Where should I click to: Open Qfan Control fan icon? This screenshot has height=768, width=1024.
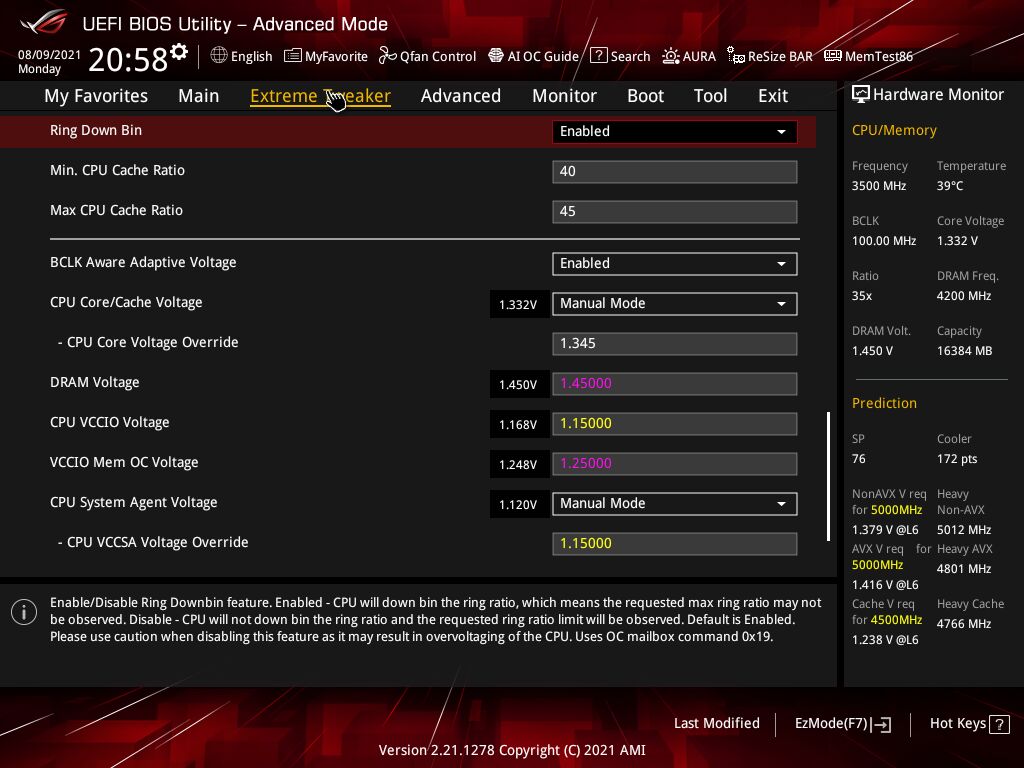[387, 56]
